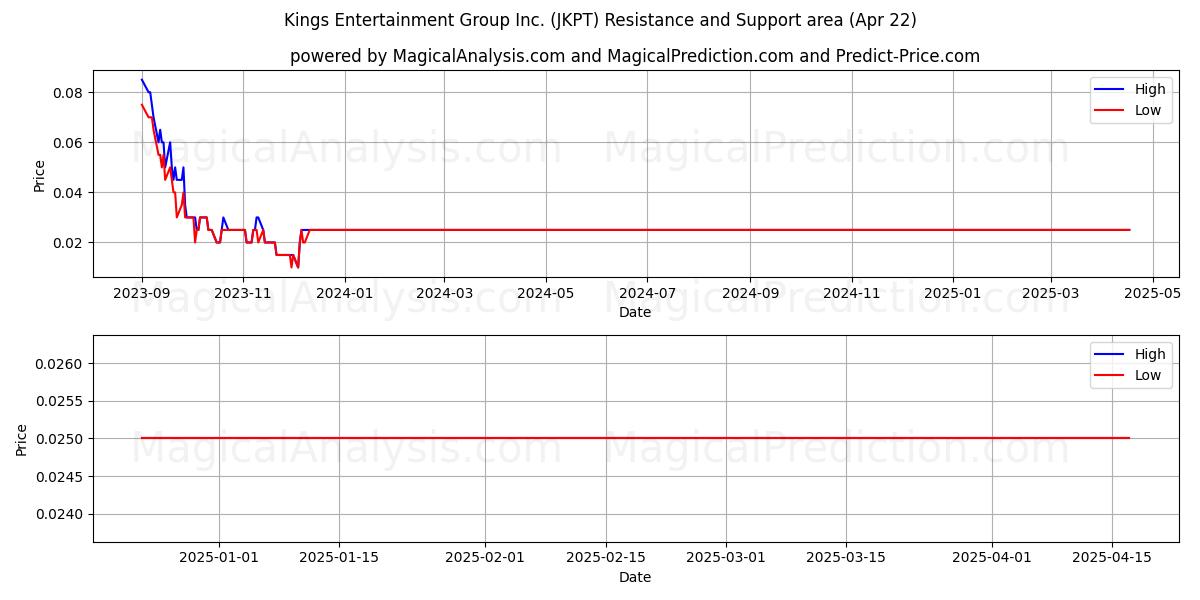
Task: Click the 2025-03-01 date tick label
Action: (x=725, y=558)
